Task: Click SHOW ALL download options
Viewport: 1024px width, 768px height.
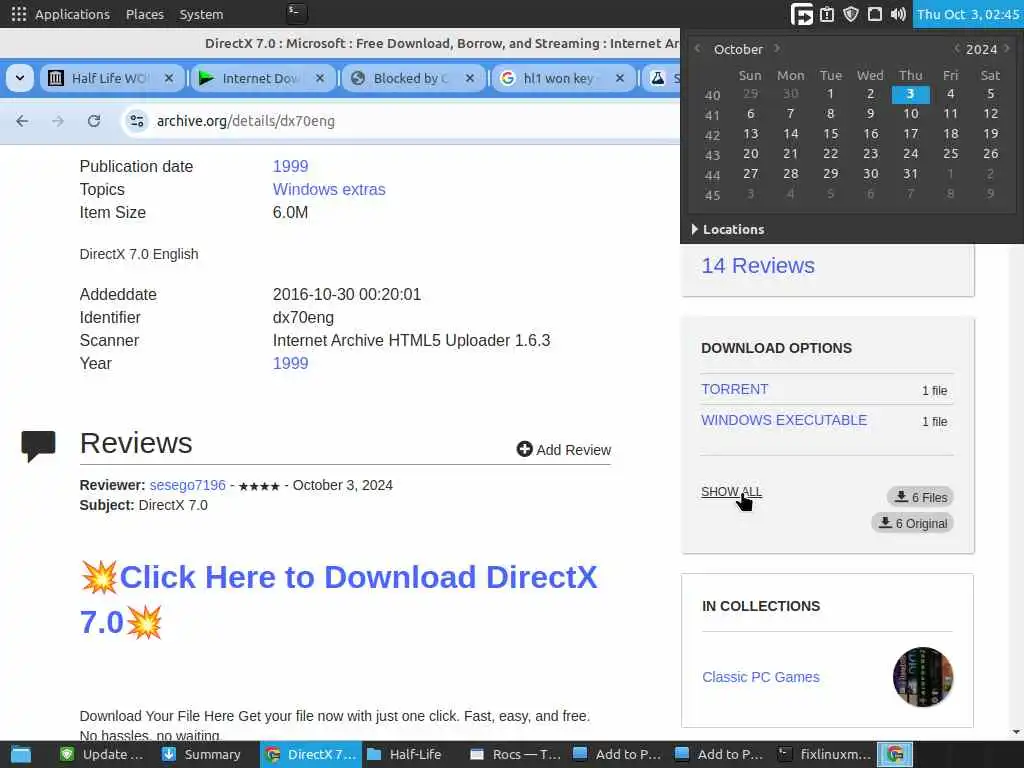Action: point(731,492)
